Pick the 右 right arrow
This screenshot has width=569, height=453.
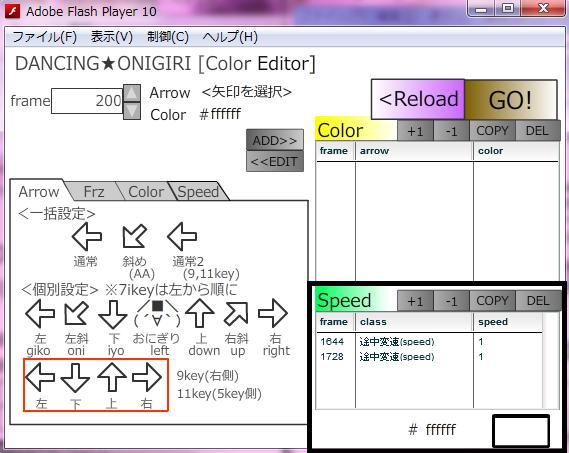click(x=273, y=313)
